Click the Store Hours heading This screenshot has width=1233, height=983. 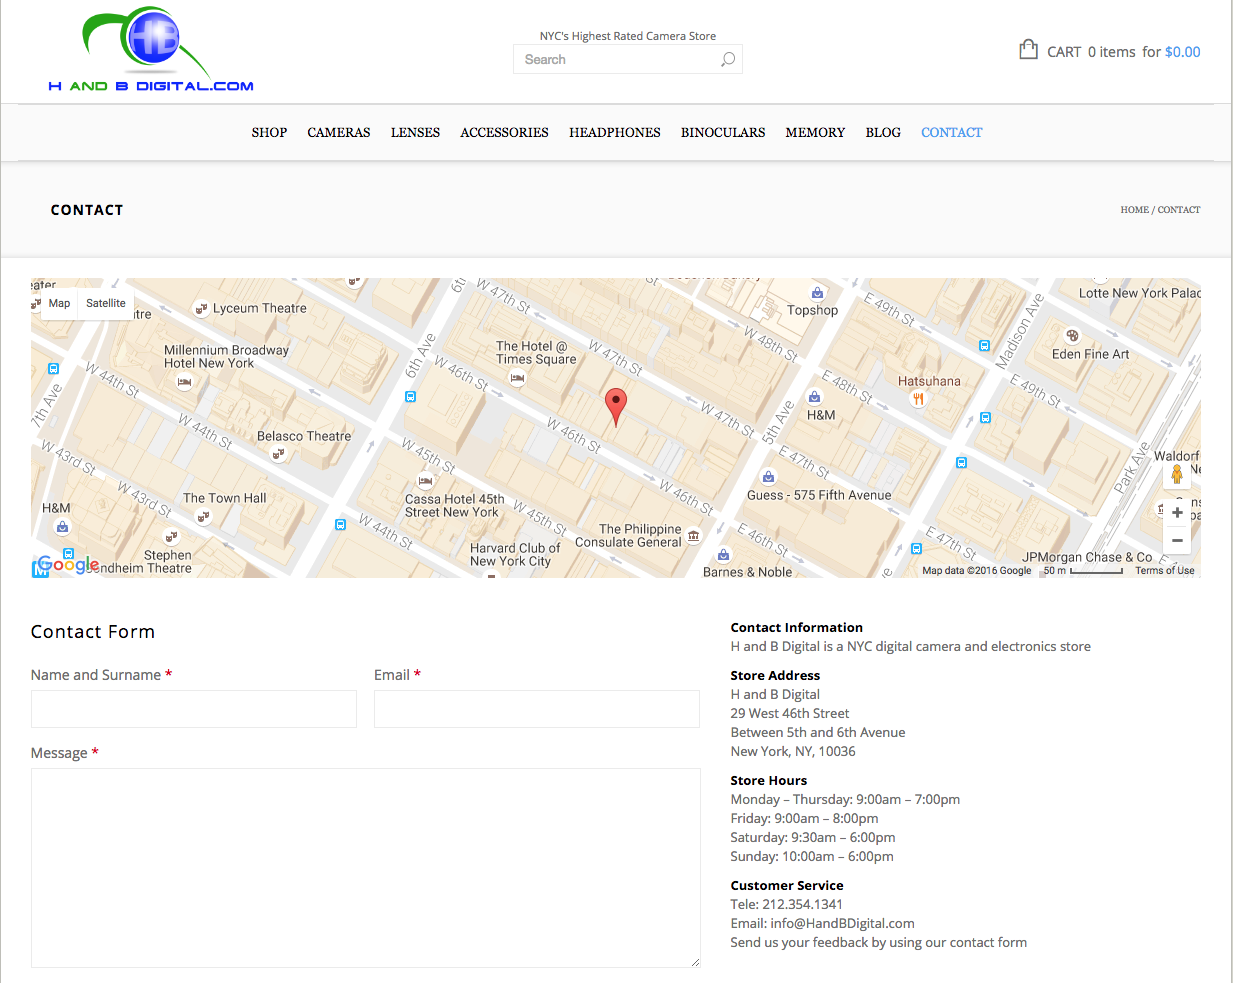pos(768,780)
